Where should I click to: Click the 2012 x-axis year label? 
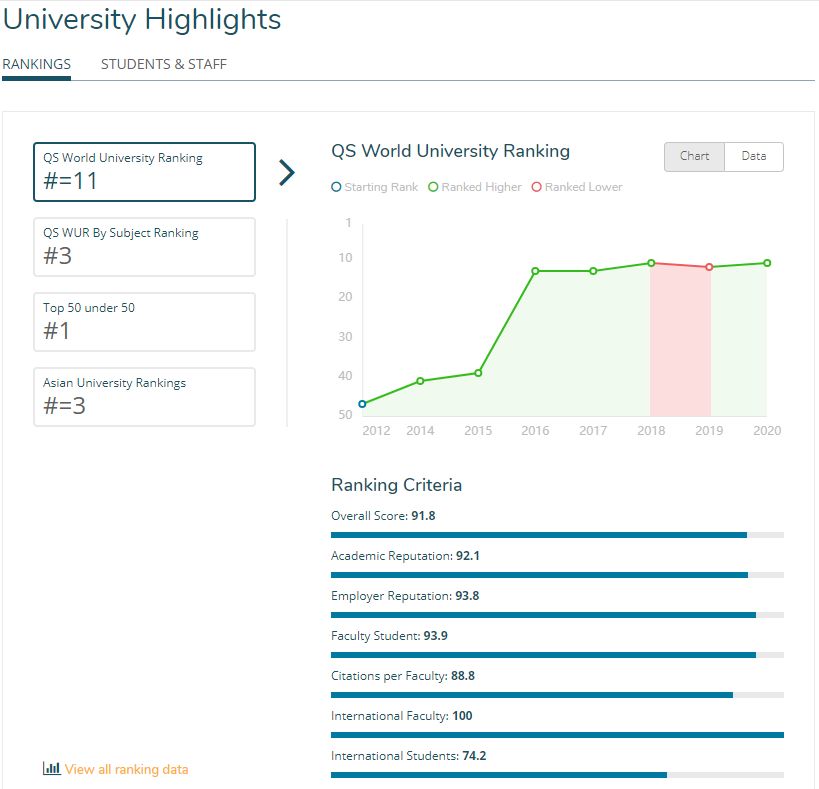pyautogui.click(x=376, y=431)
